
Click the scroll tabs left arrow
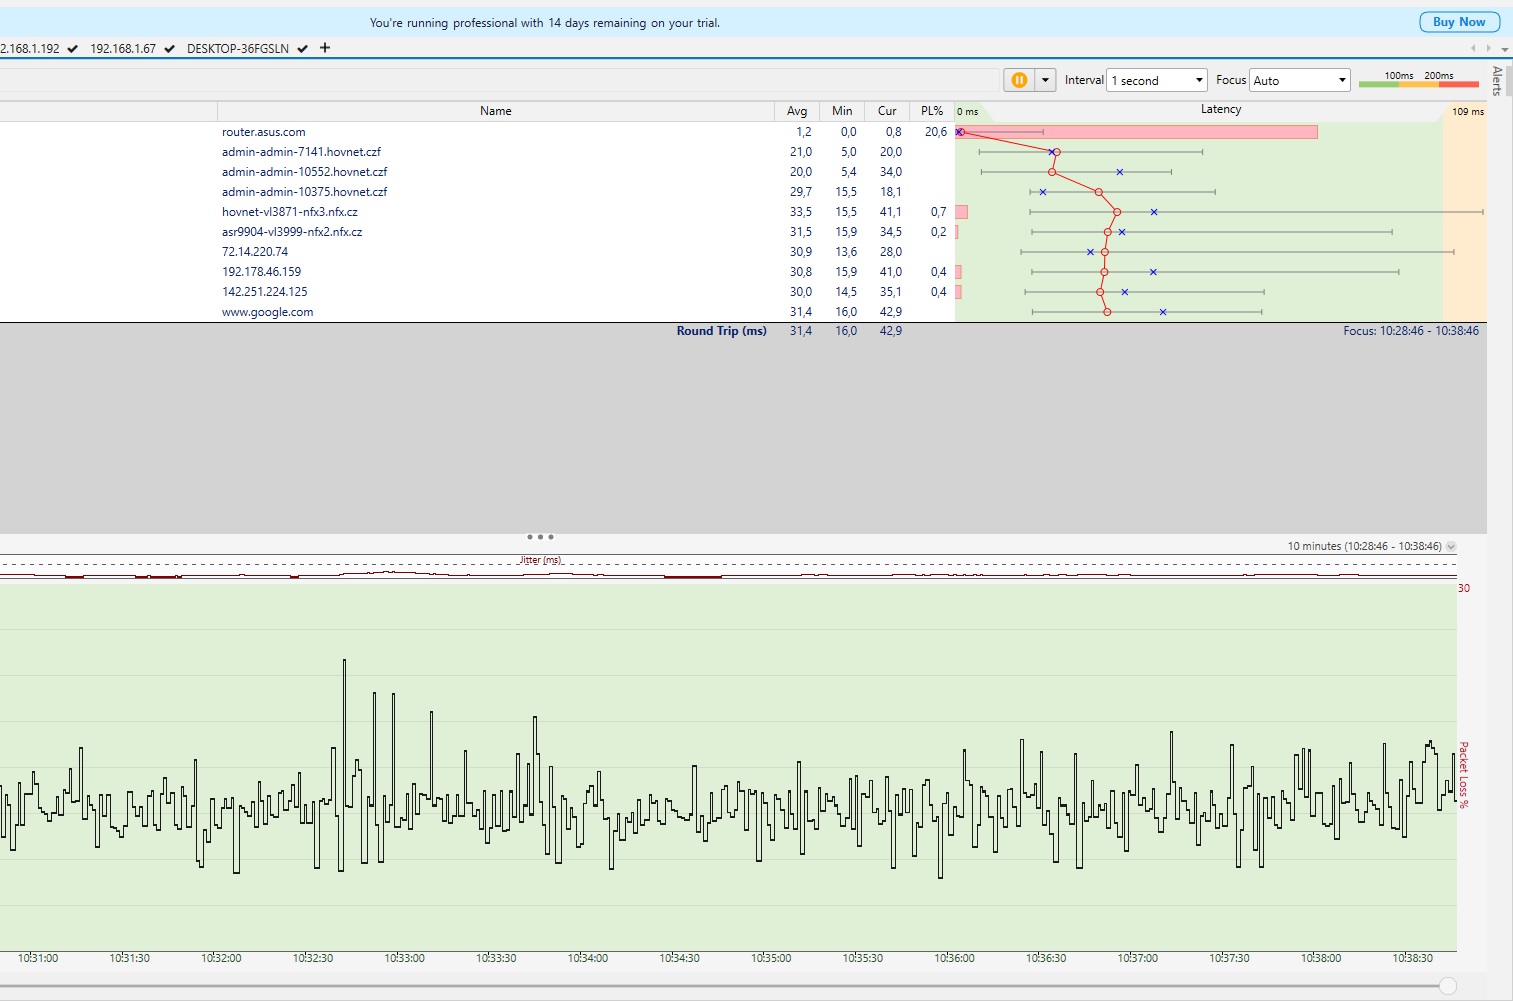(1473, 48)
